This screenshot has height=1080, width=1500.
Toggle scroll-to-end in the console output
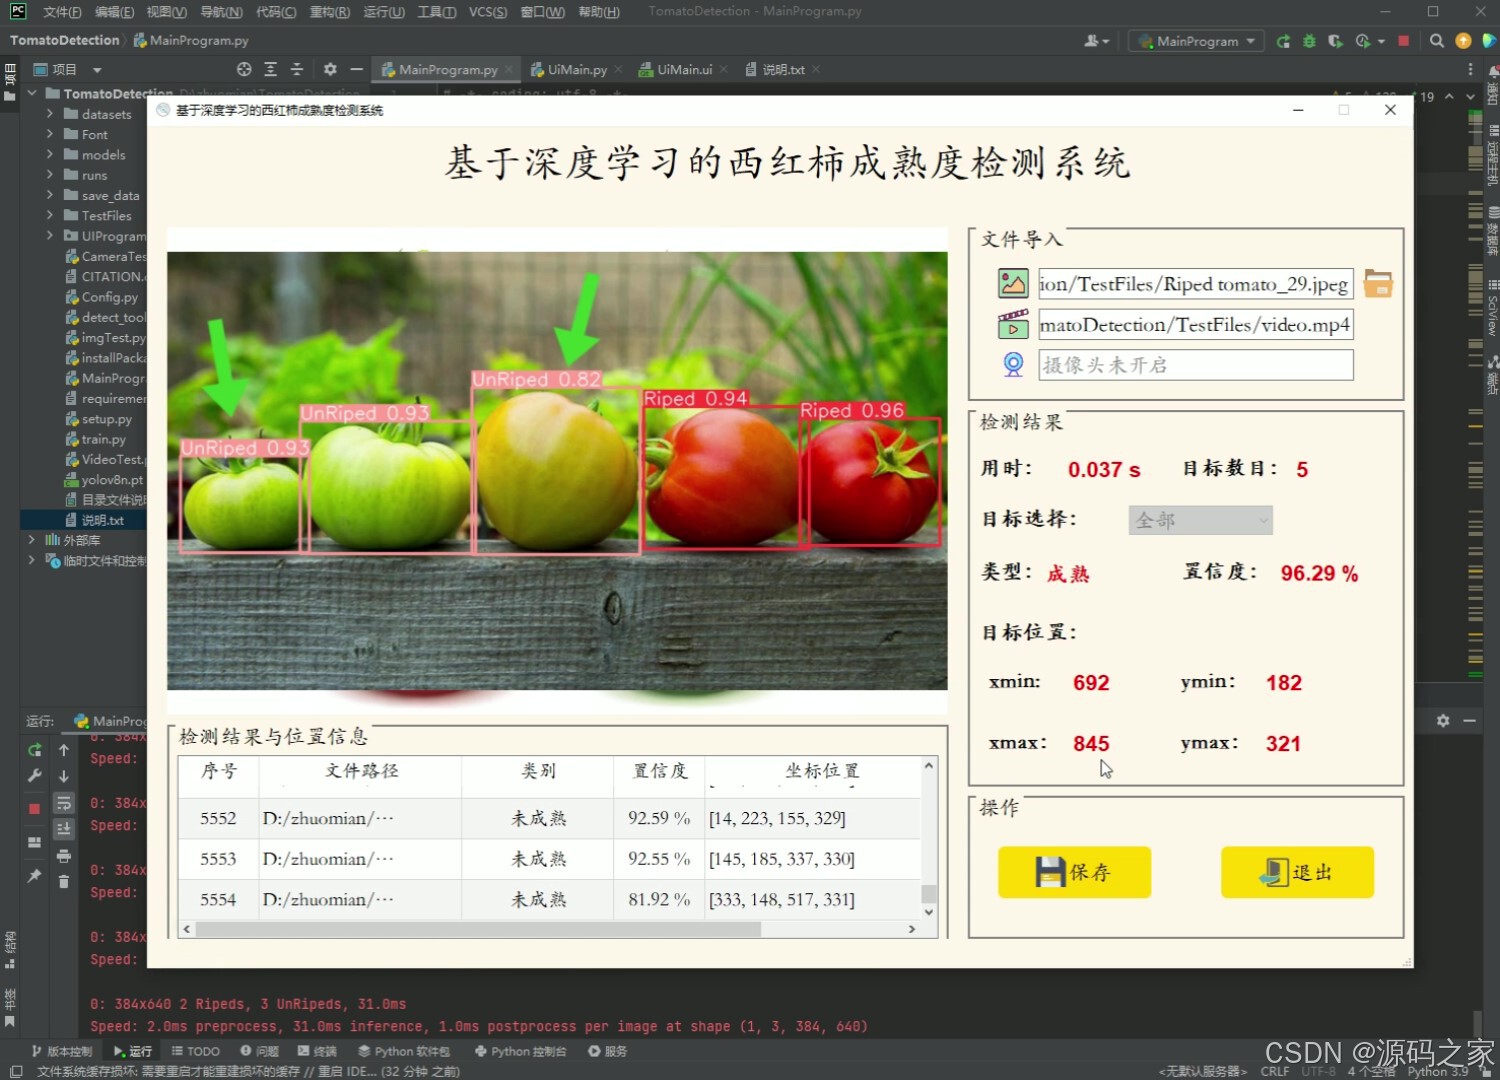(64, 828)
